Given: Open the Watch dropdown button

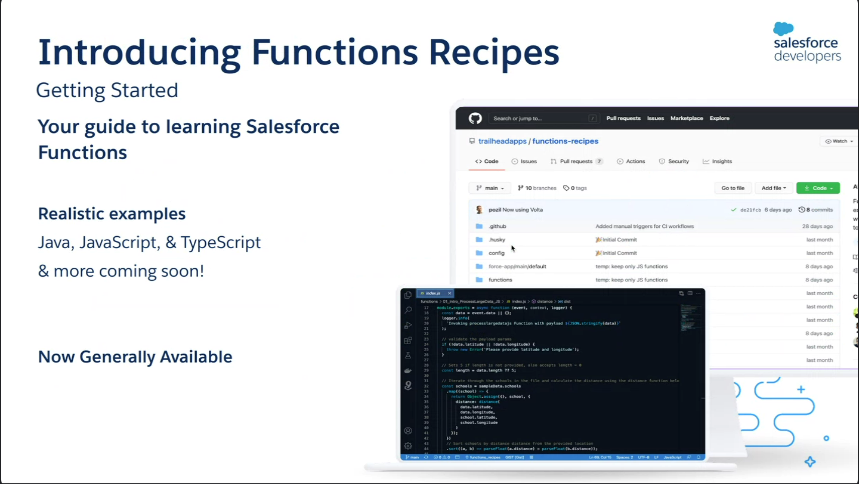Looking at the screenshot, I should coord(839,141).
